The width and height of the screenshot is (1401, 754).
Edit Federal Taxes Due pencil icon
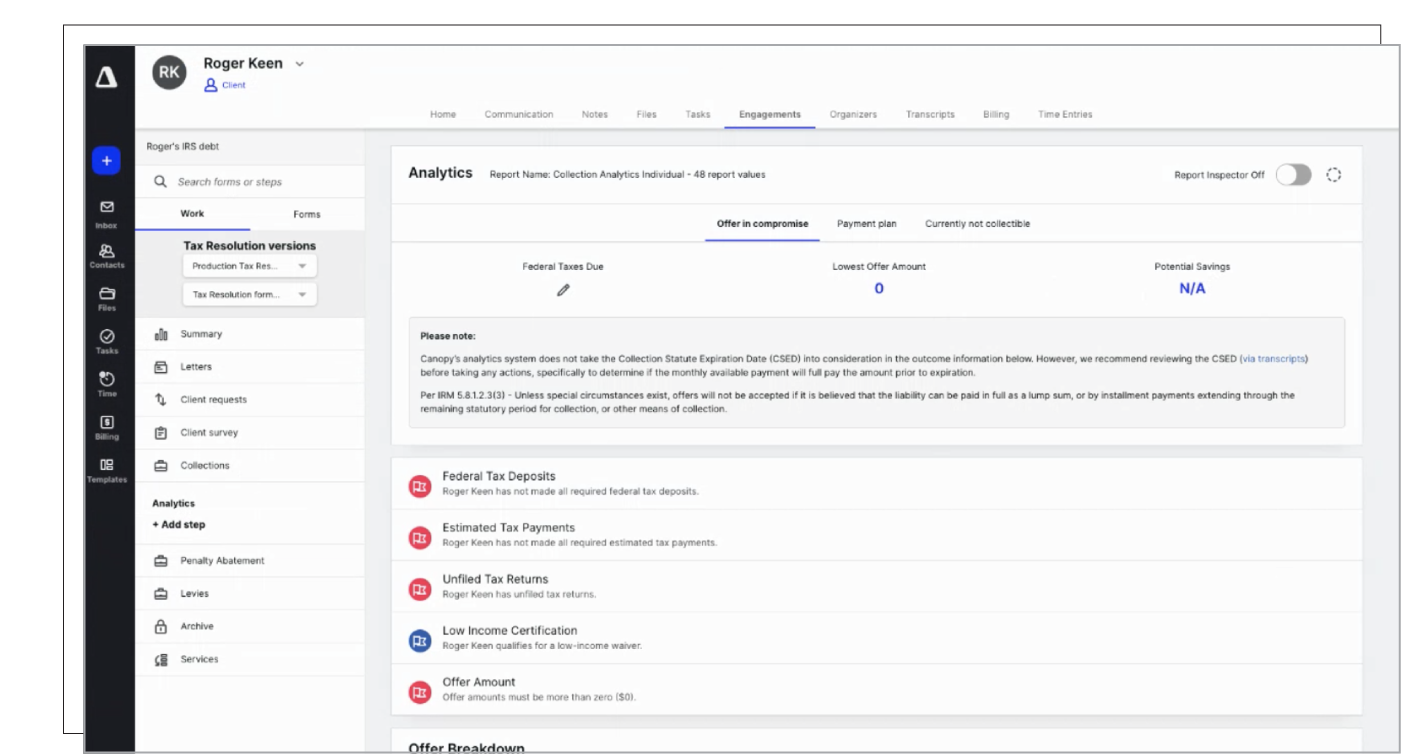click(563, 289)
